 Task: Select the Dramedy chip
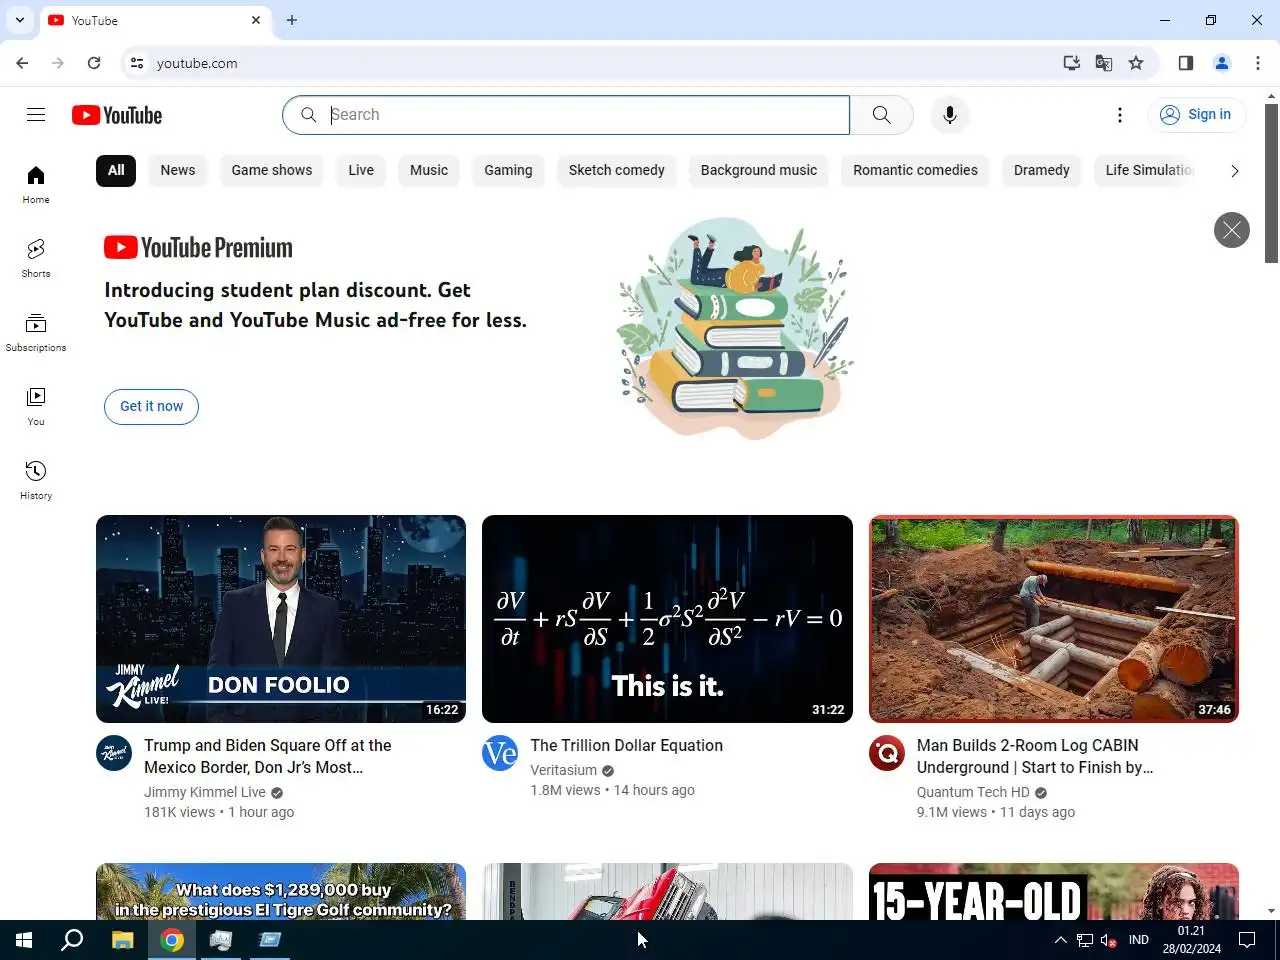tap(1042, 170)
